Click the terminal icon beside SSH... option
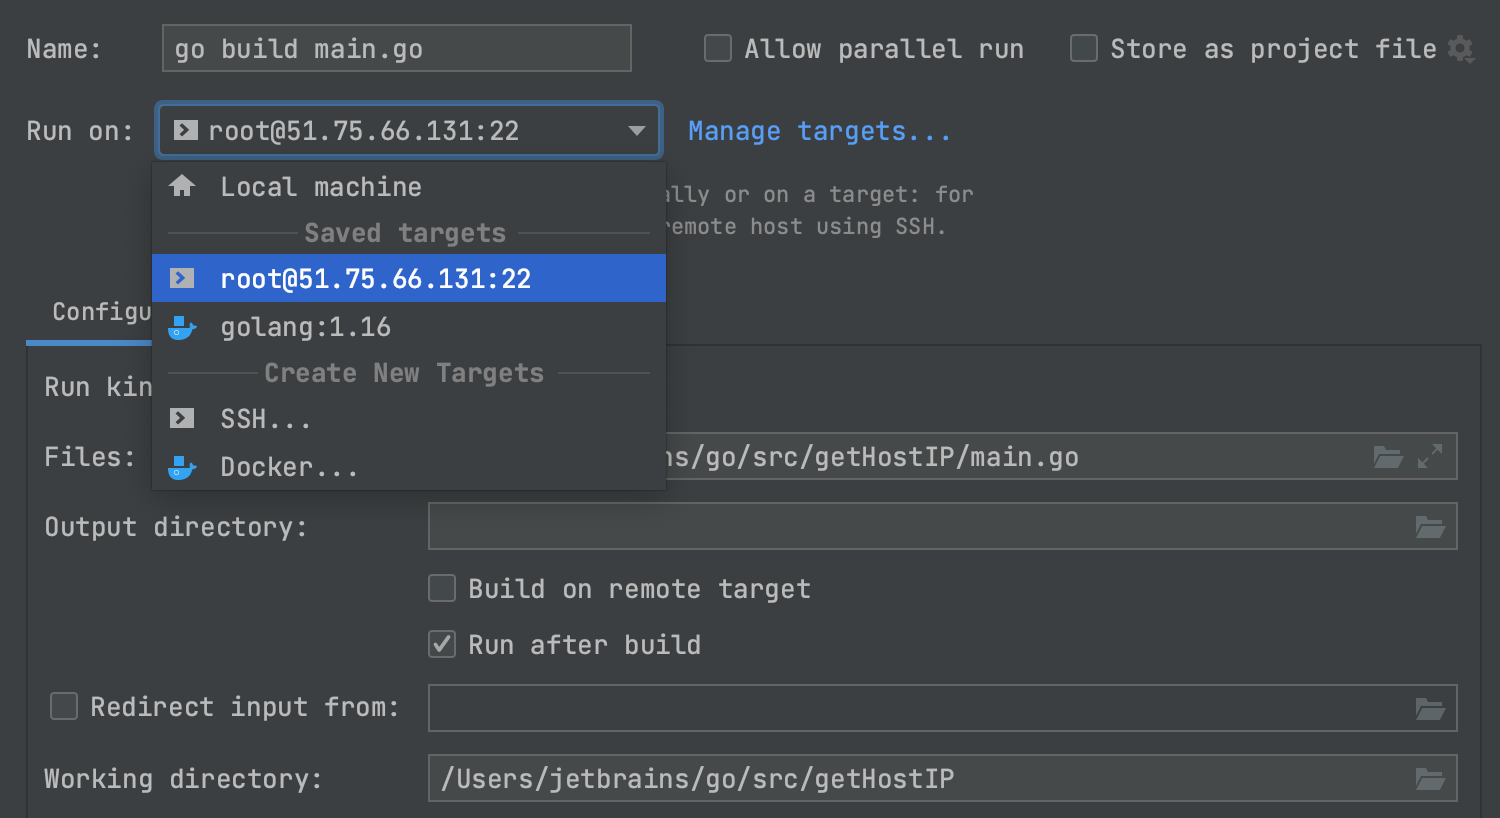Viewport: 1500px width, 818px height. click(182, 418)
